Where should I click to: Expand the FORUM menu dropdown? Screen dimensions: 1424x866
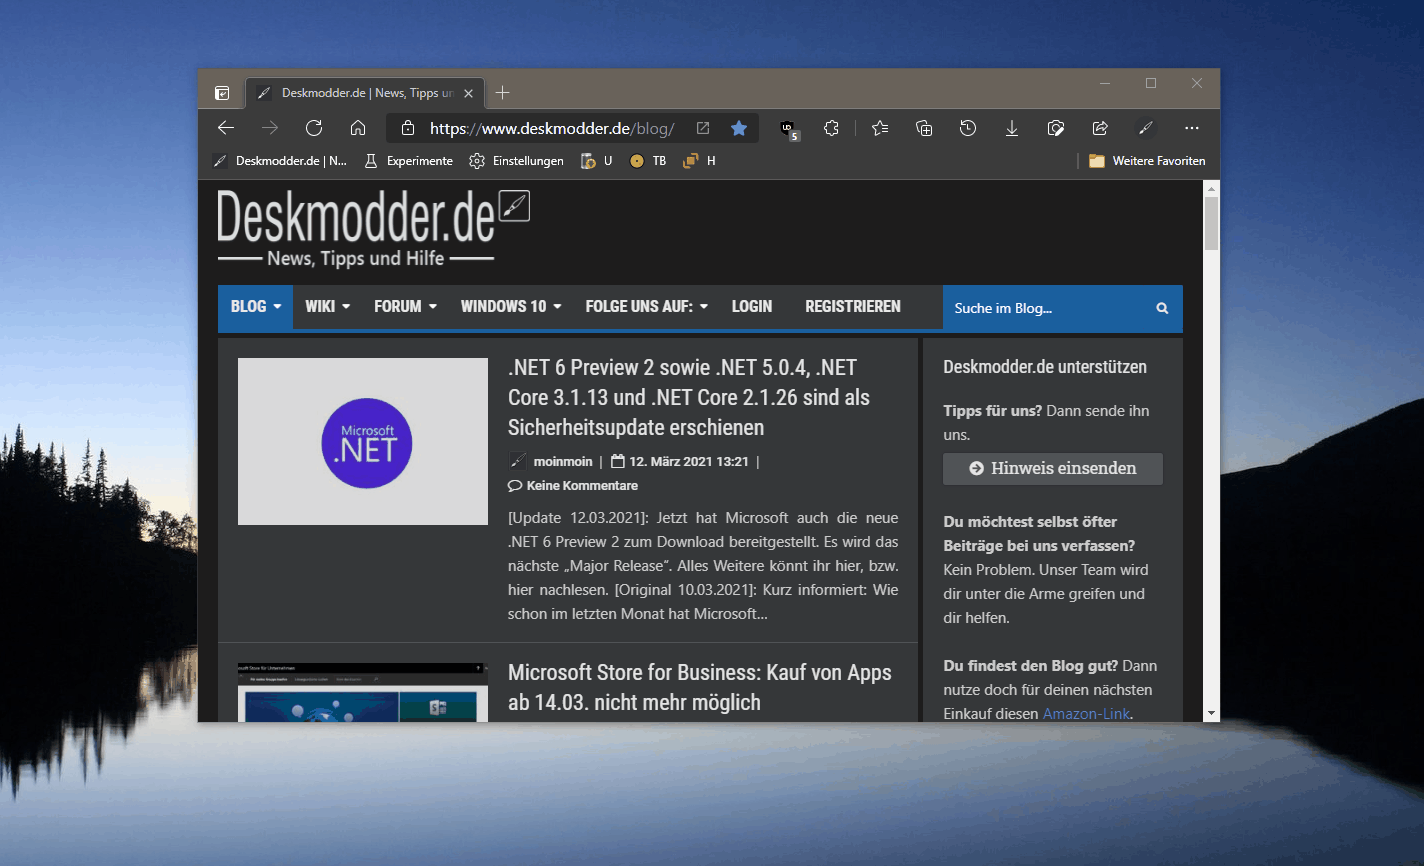tap(405, 307)
